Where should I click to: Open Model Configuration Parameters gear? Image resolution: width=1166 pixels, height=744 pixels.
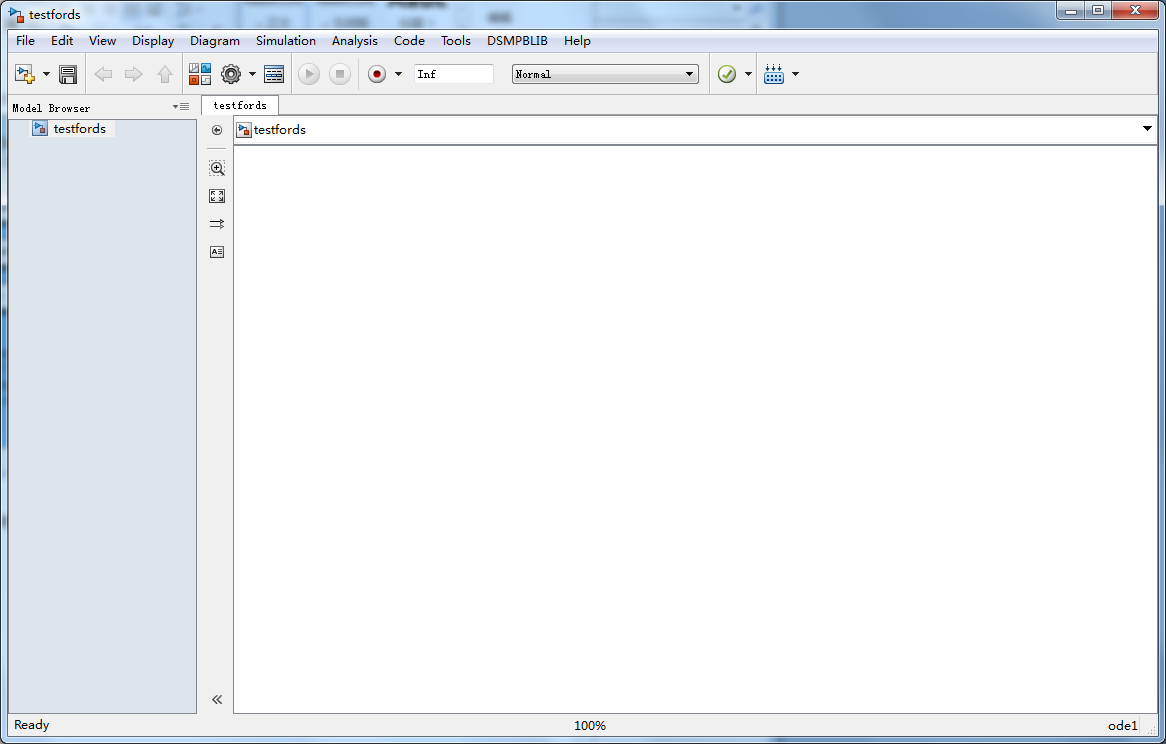pyautogui.click(x=231, y=74)
